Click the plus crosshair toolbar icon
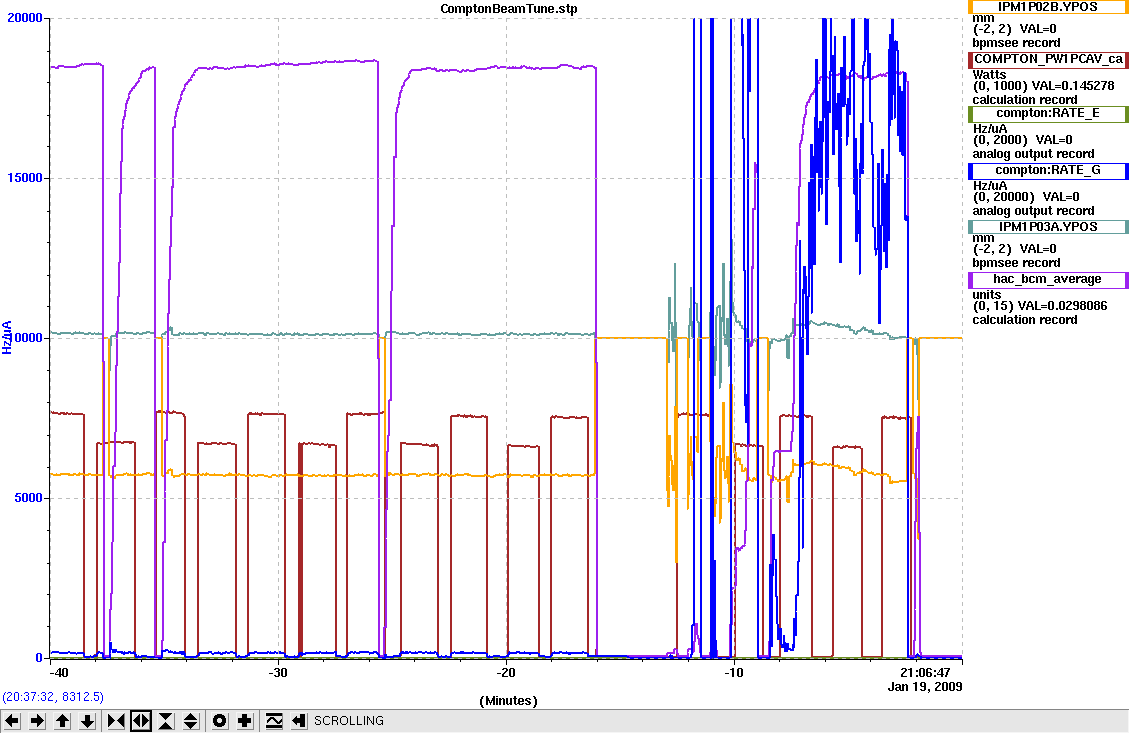Image resolution: width=1129 pixels, height=733 pixels. [245, 721]
